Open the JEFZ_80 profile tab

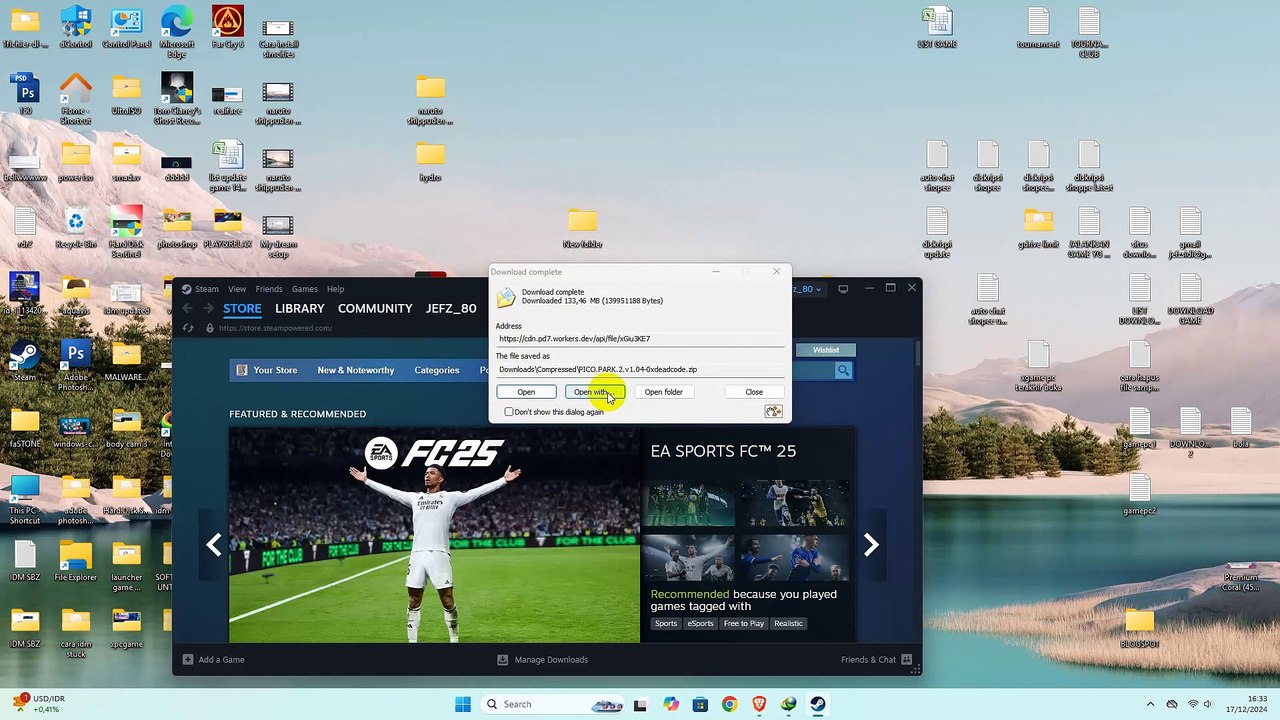(451, 309)
